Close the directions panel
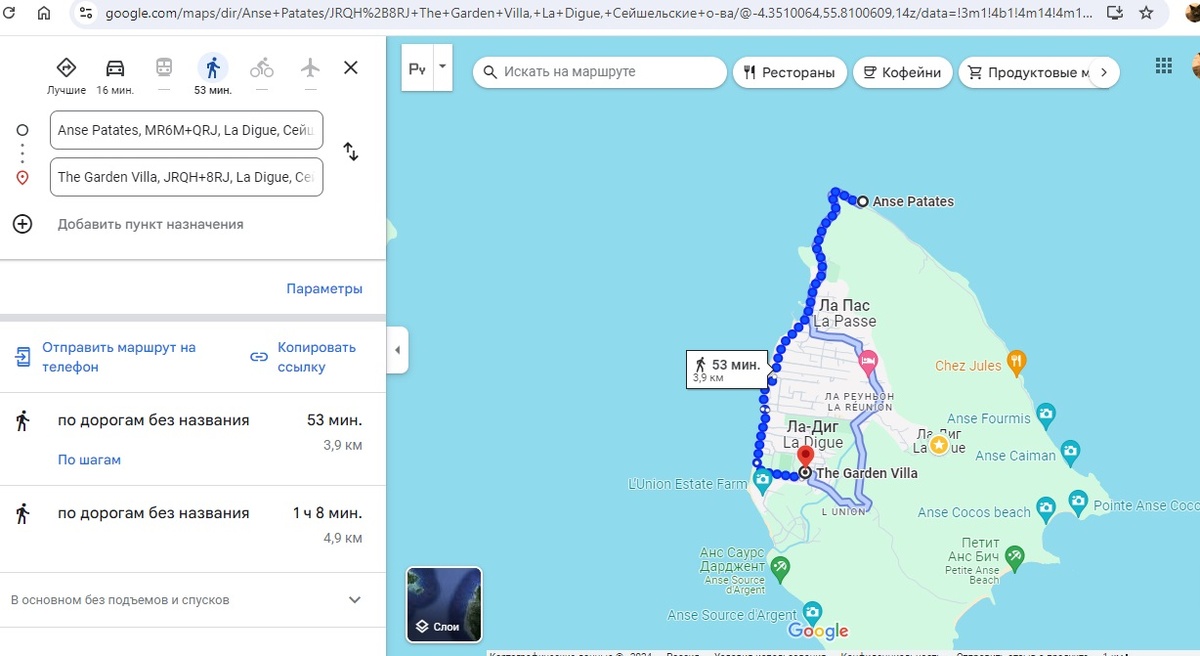The width and height of the screenshot is (1200, 656). (351, 68)
